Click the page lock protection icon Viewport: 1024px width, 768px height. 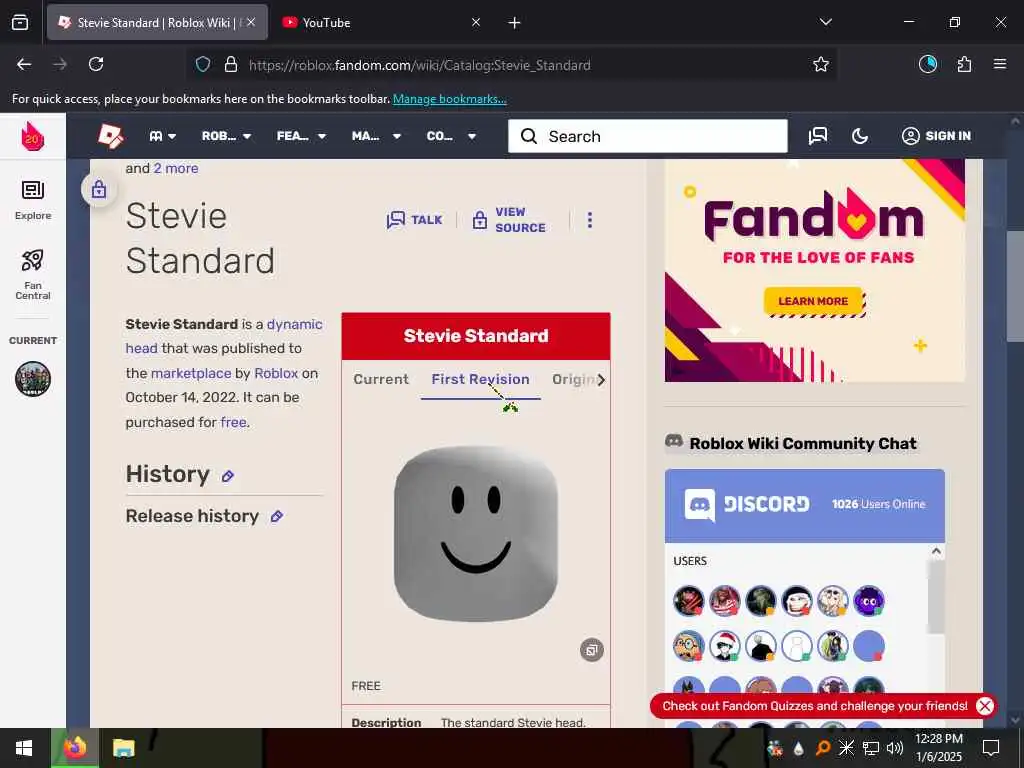point(99,189)
